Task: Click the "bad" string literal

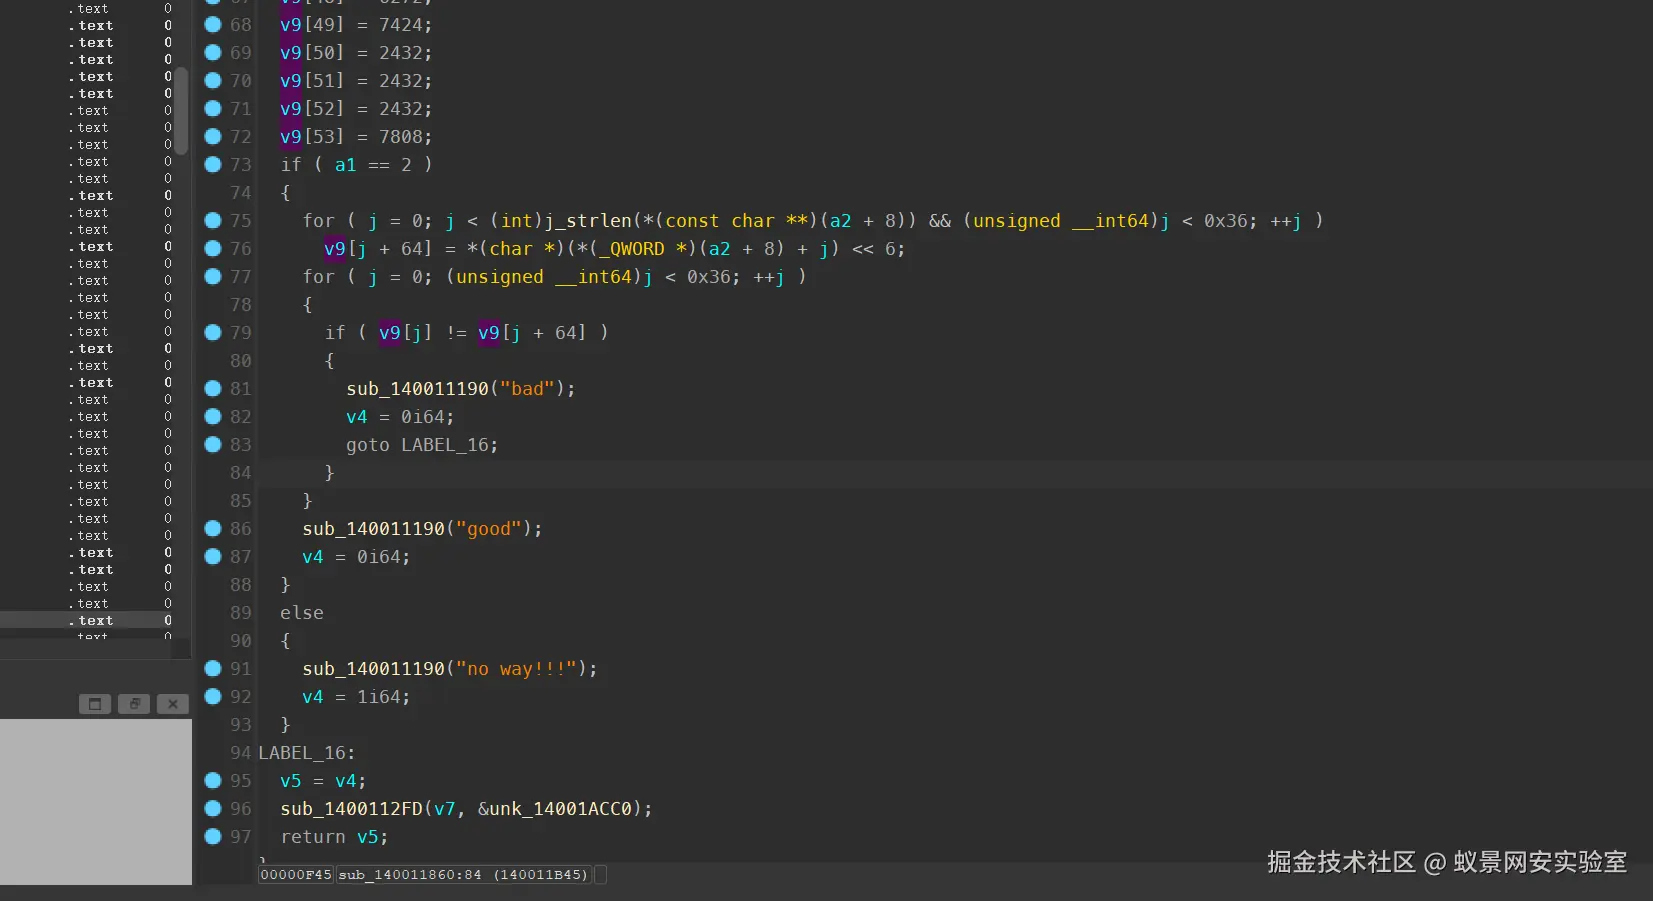Action: click(527, 388)
